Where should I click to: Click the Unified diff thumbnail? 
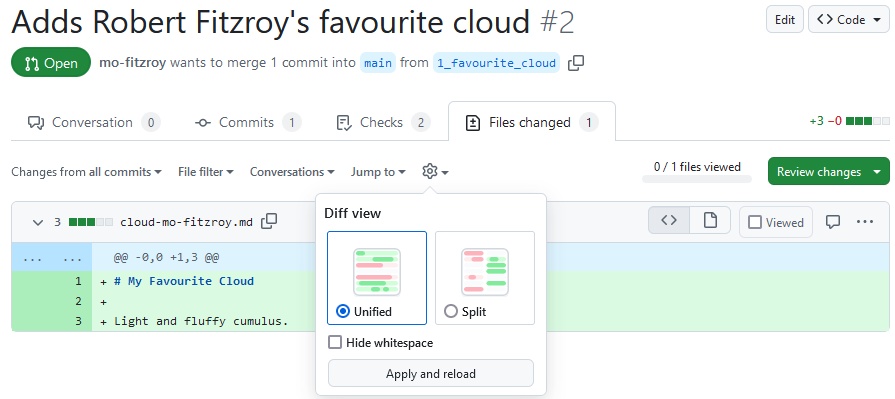pos(377,272)
